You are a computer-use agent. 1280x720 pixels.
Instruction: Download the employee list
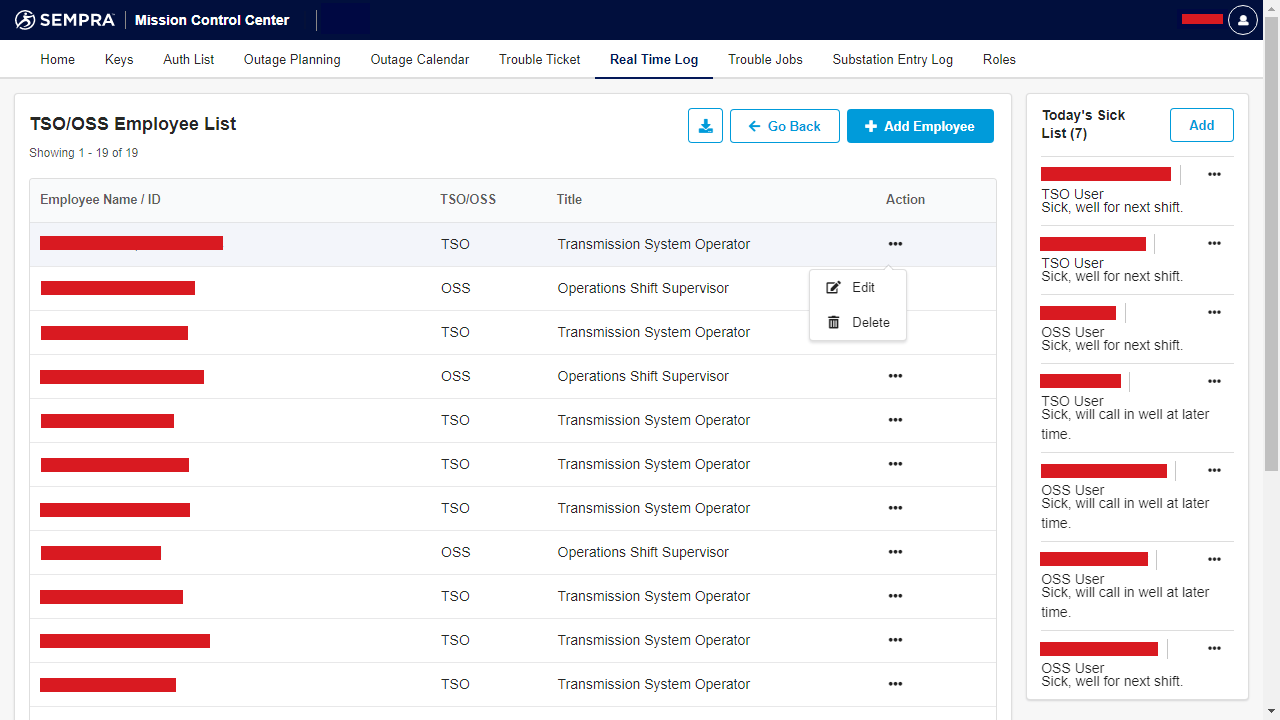click(705, 126)
